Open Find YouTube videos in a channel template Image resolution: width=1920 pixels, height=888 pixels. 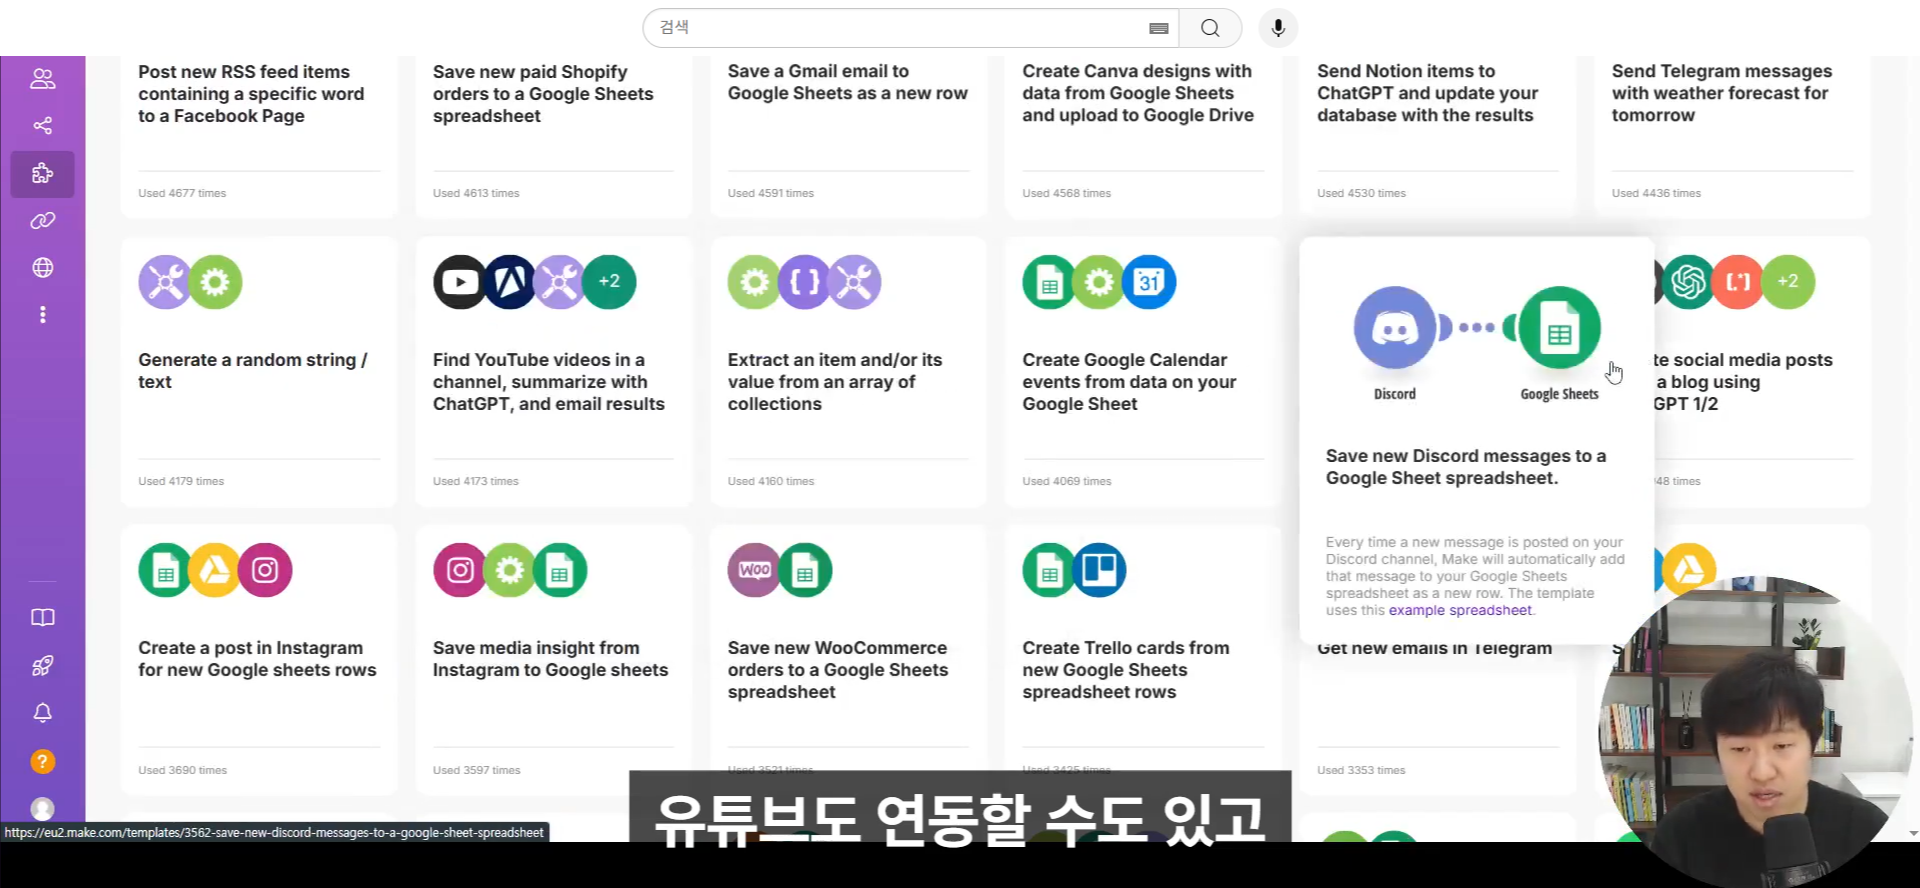[548, 382]
